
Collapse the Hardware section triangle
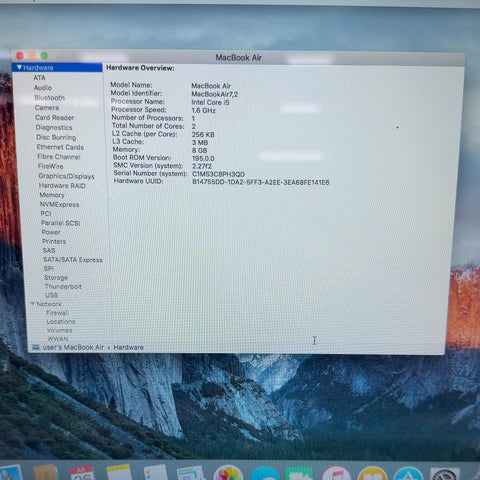(x=19, y=68)
